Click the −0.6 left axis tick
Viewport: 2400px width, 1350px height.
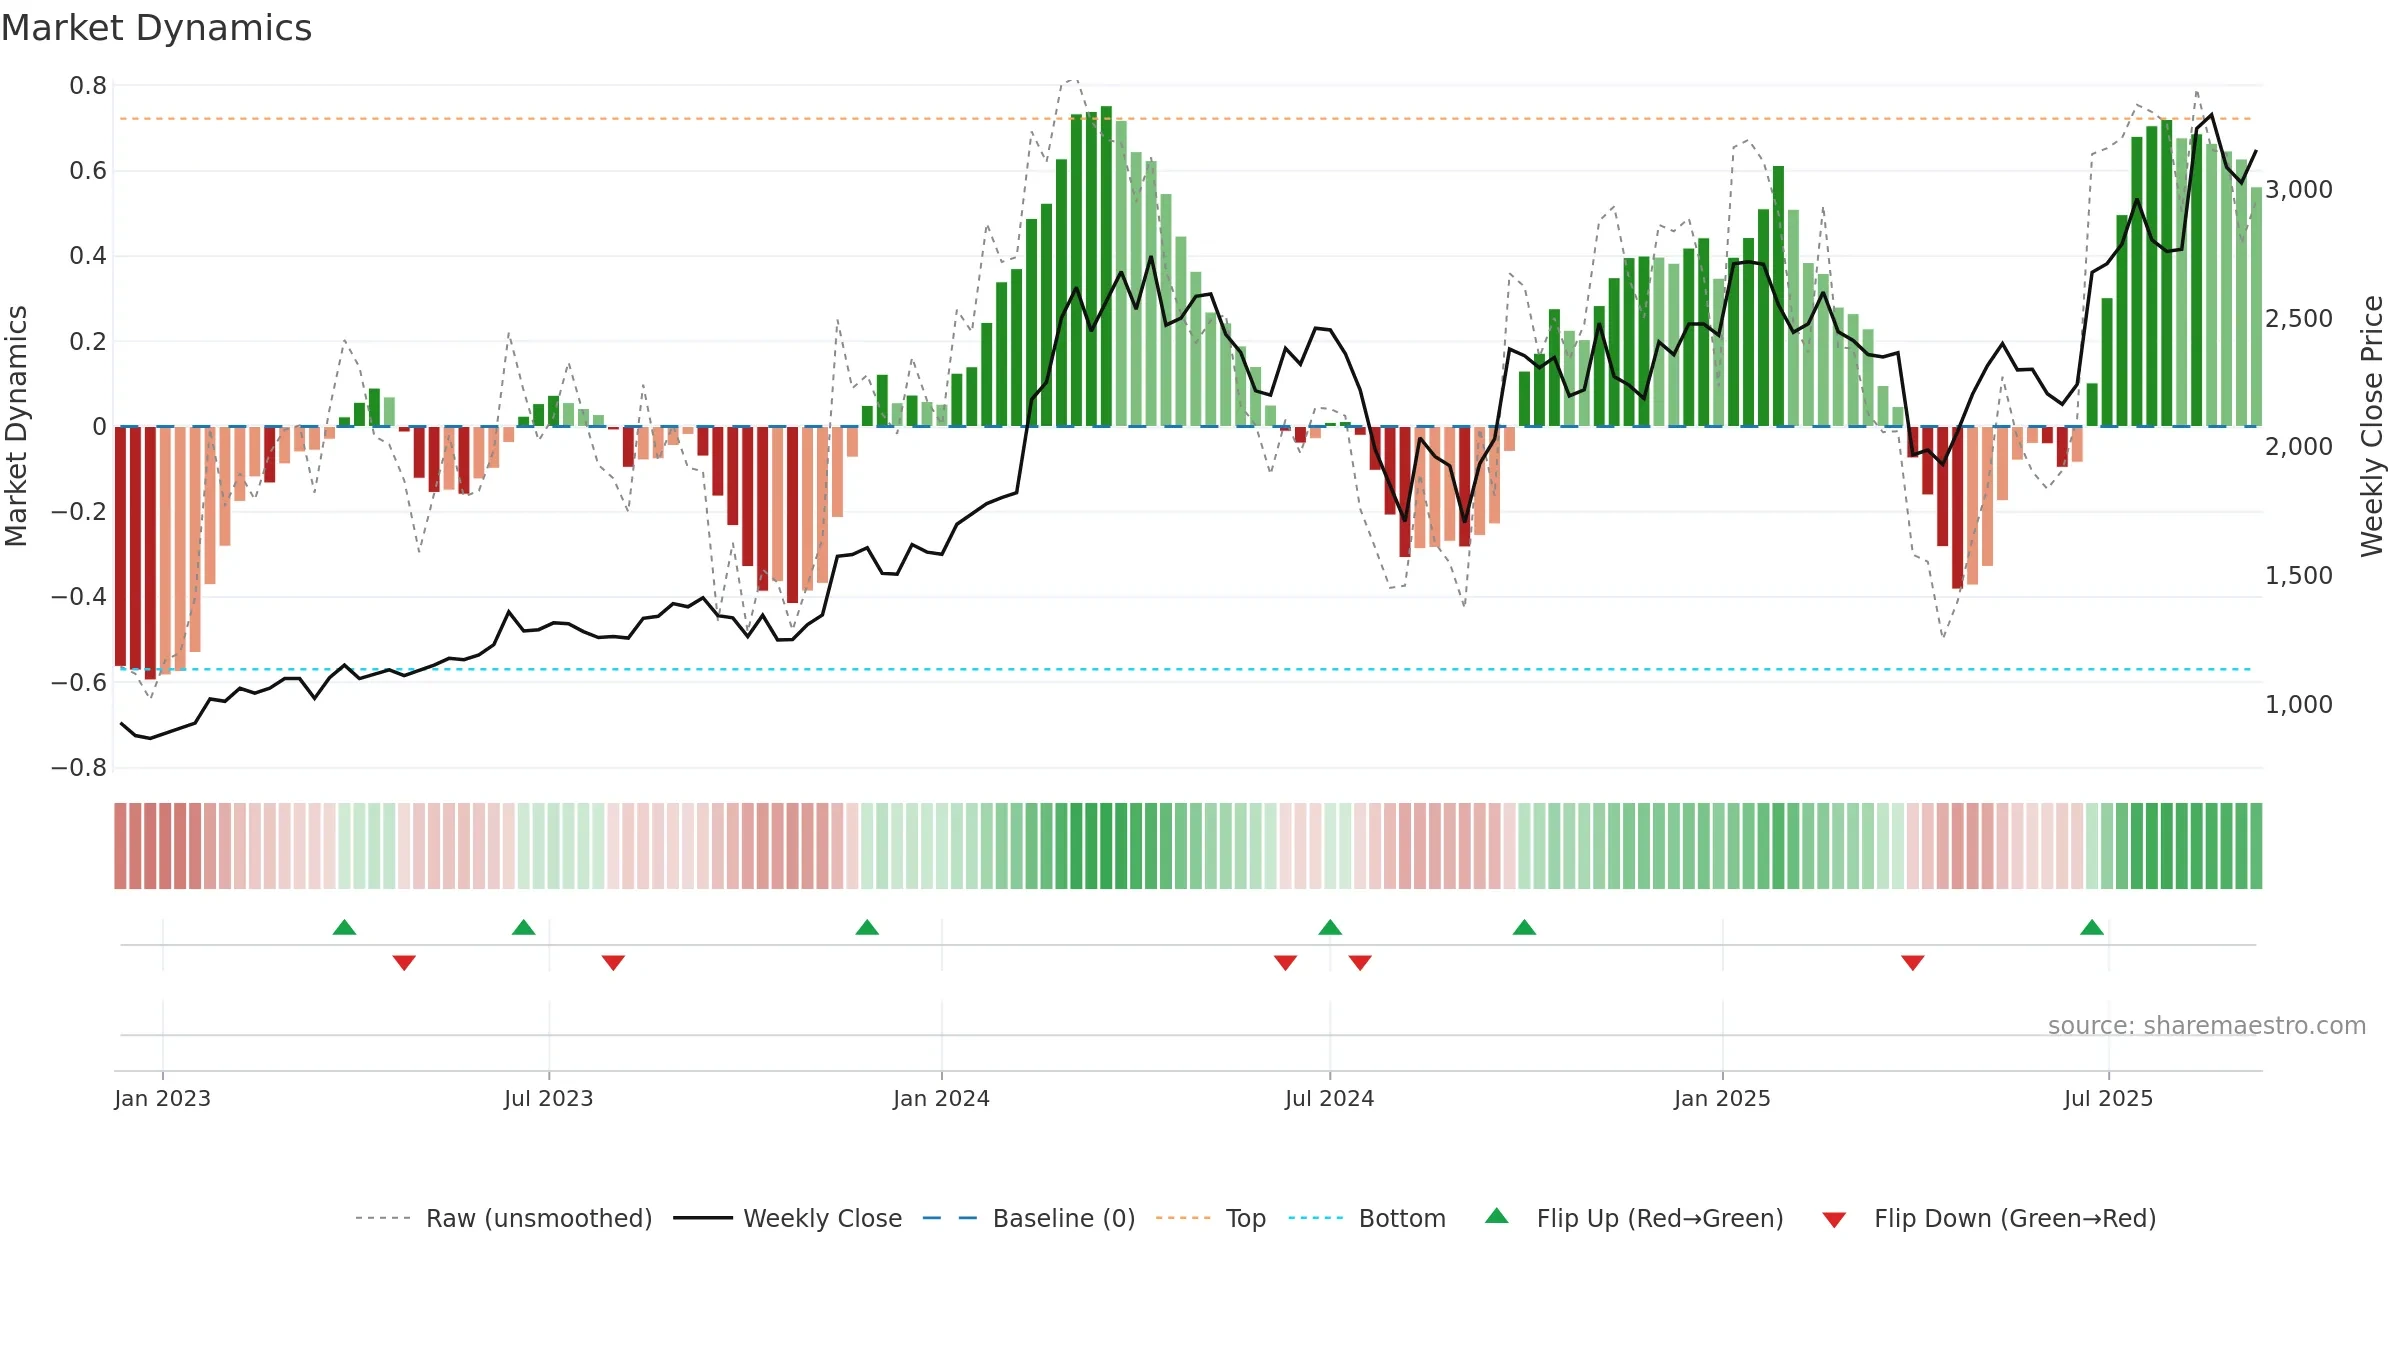pos(79,683)
